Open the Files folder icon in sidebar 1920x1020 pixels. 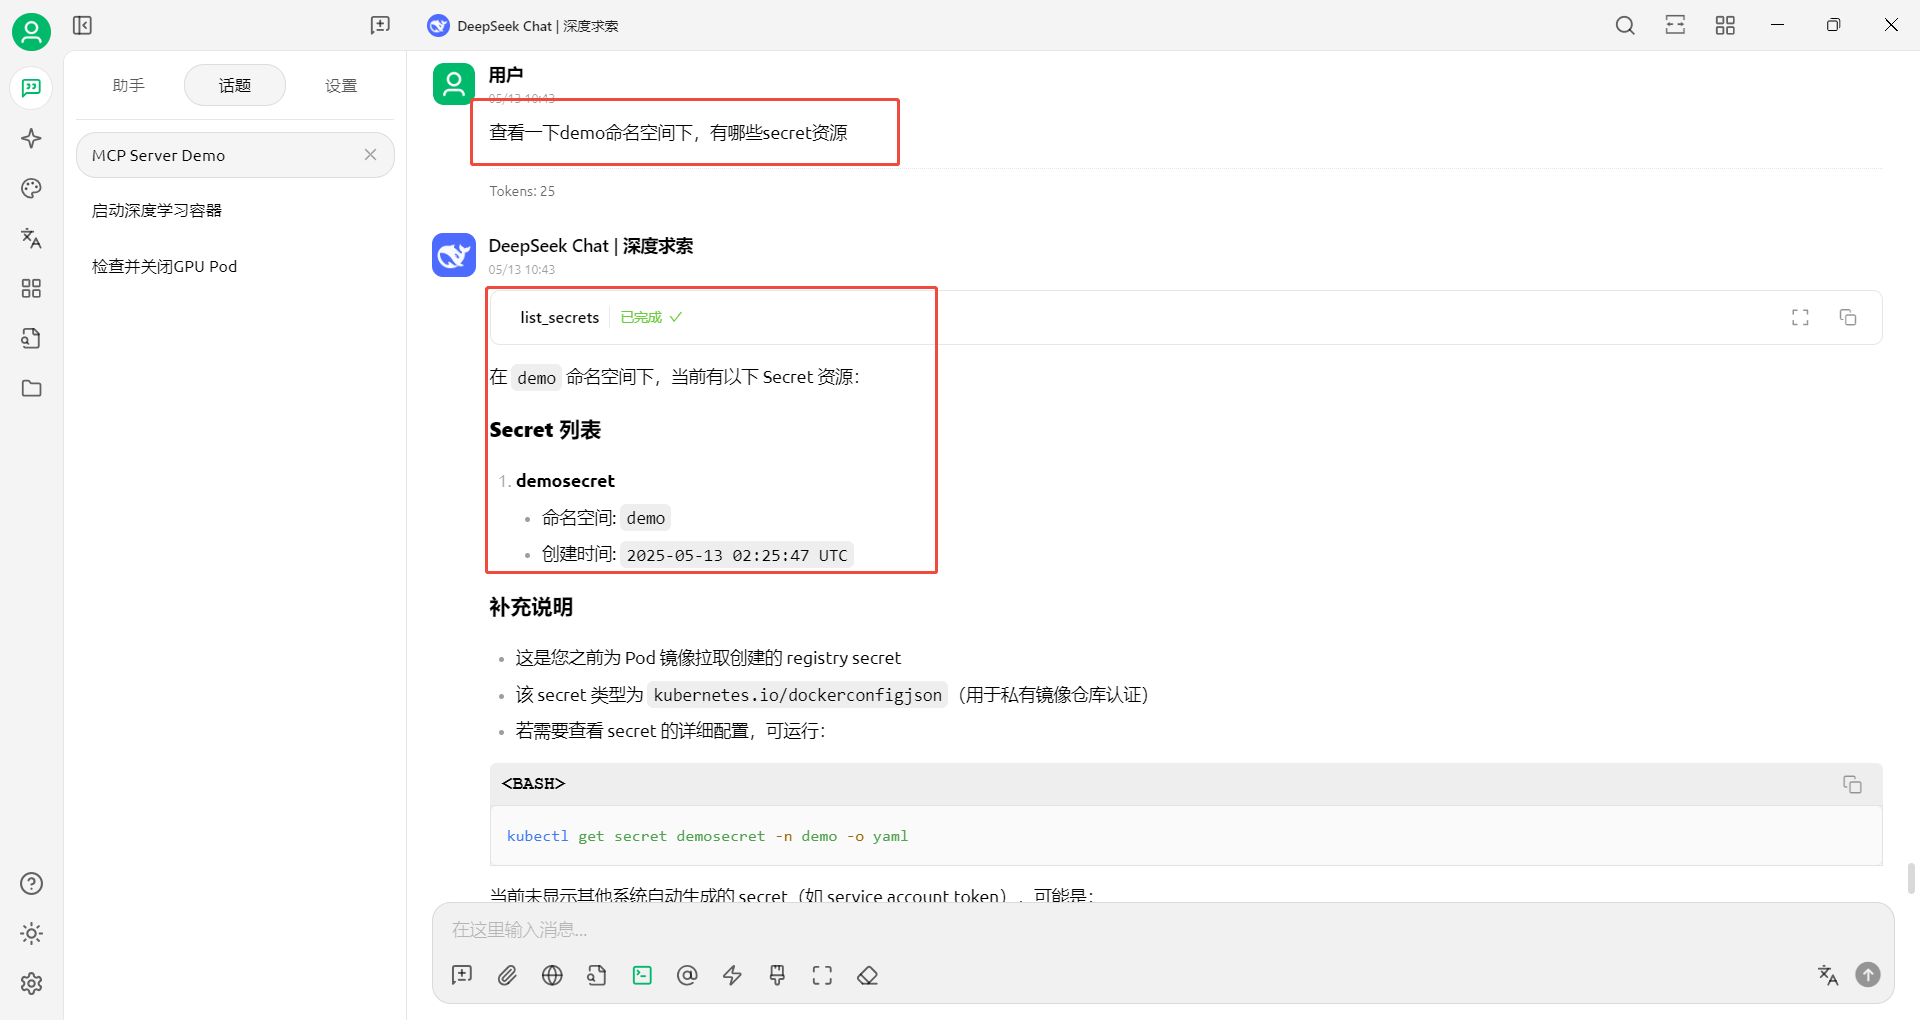pyautogui.click(x=31, y=388)
